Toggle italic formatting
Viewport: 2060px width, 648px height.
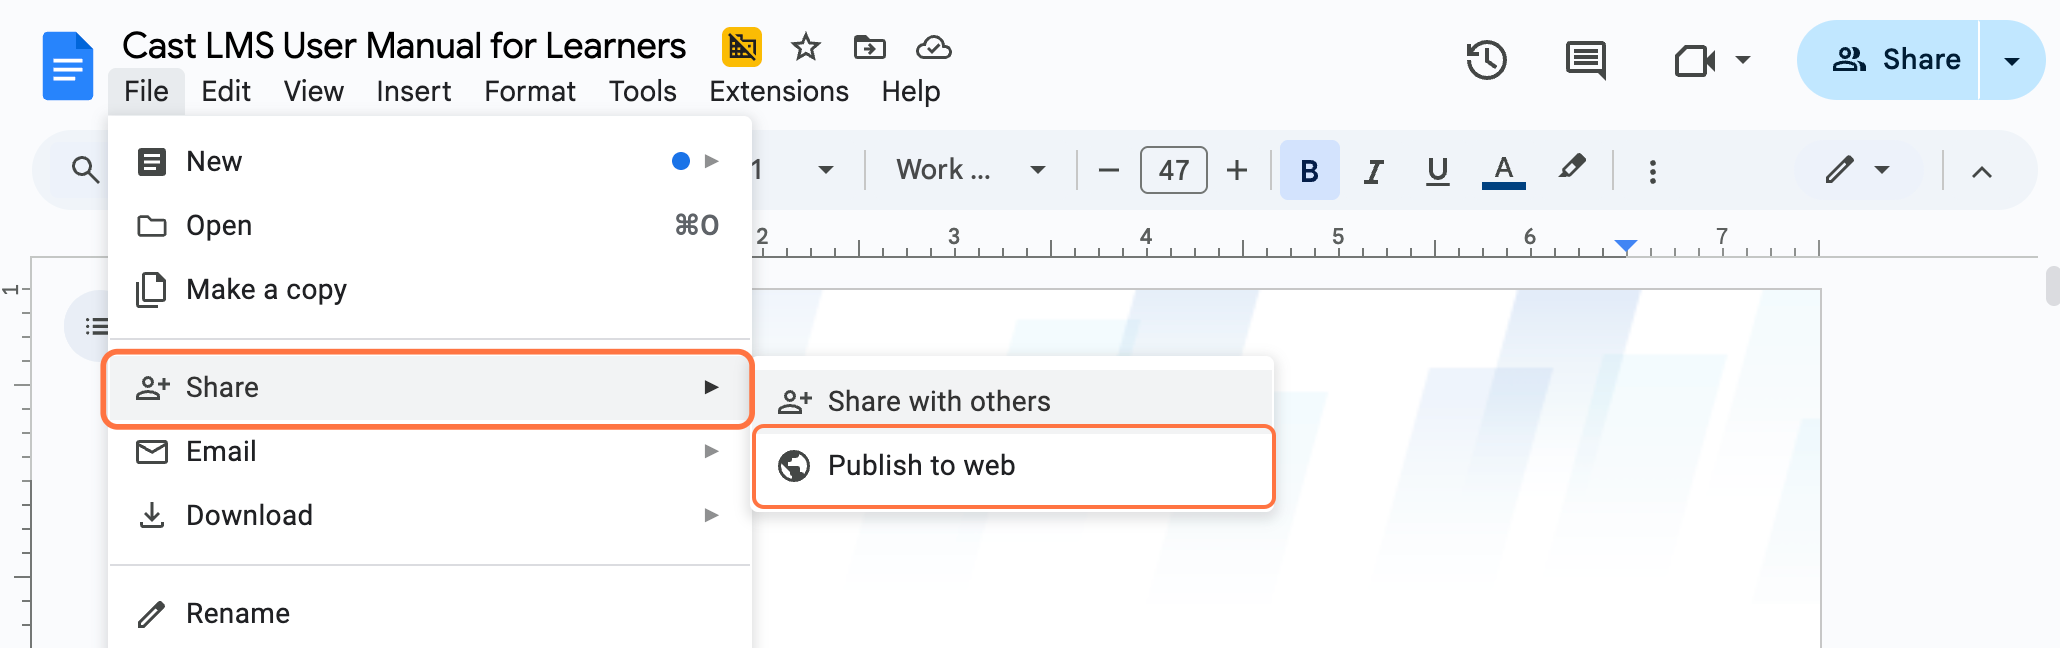coord(1374,171)
